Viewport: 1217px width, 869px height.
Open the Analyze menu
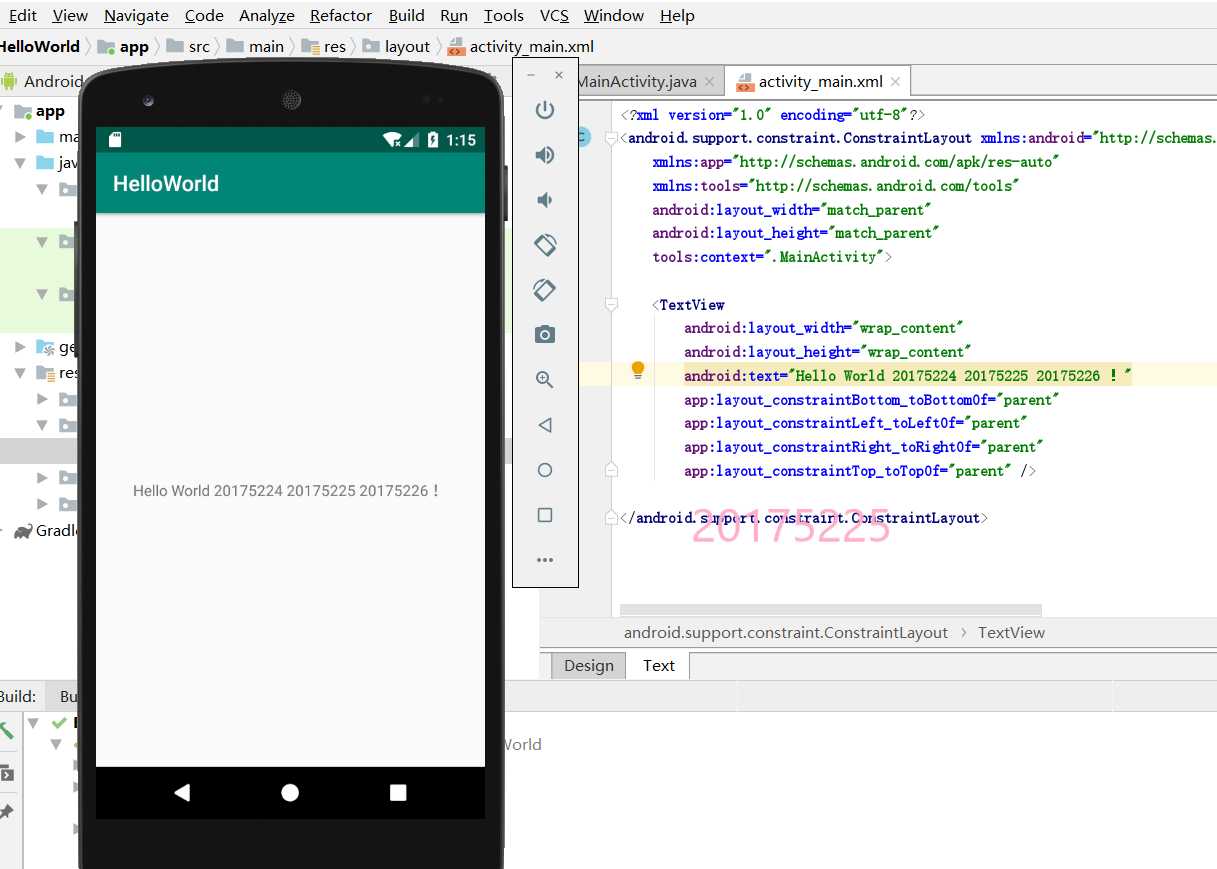coord(267,15)
